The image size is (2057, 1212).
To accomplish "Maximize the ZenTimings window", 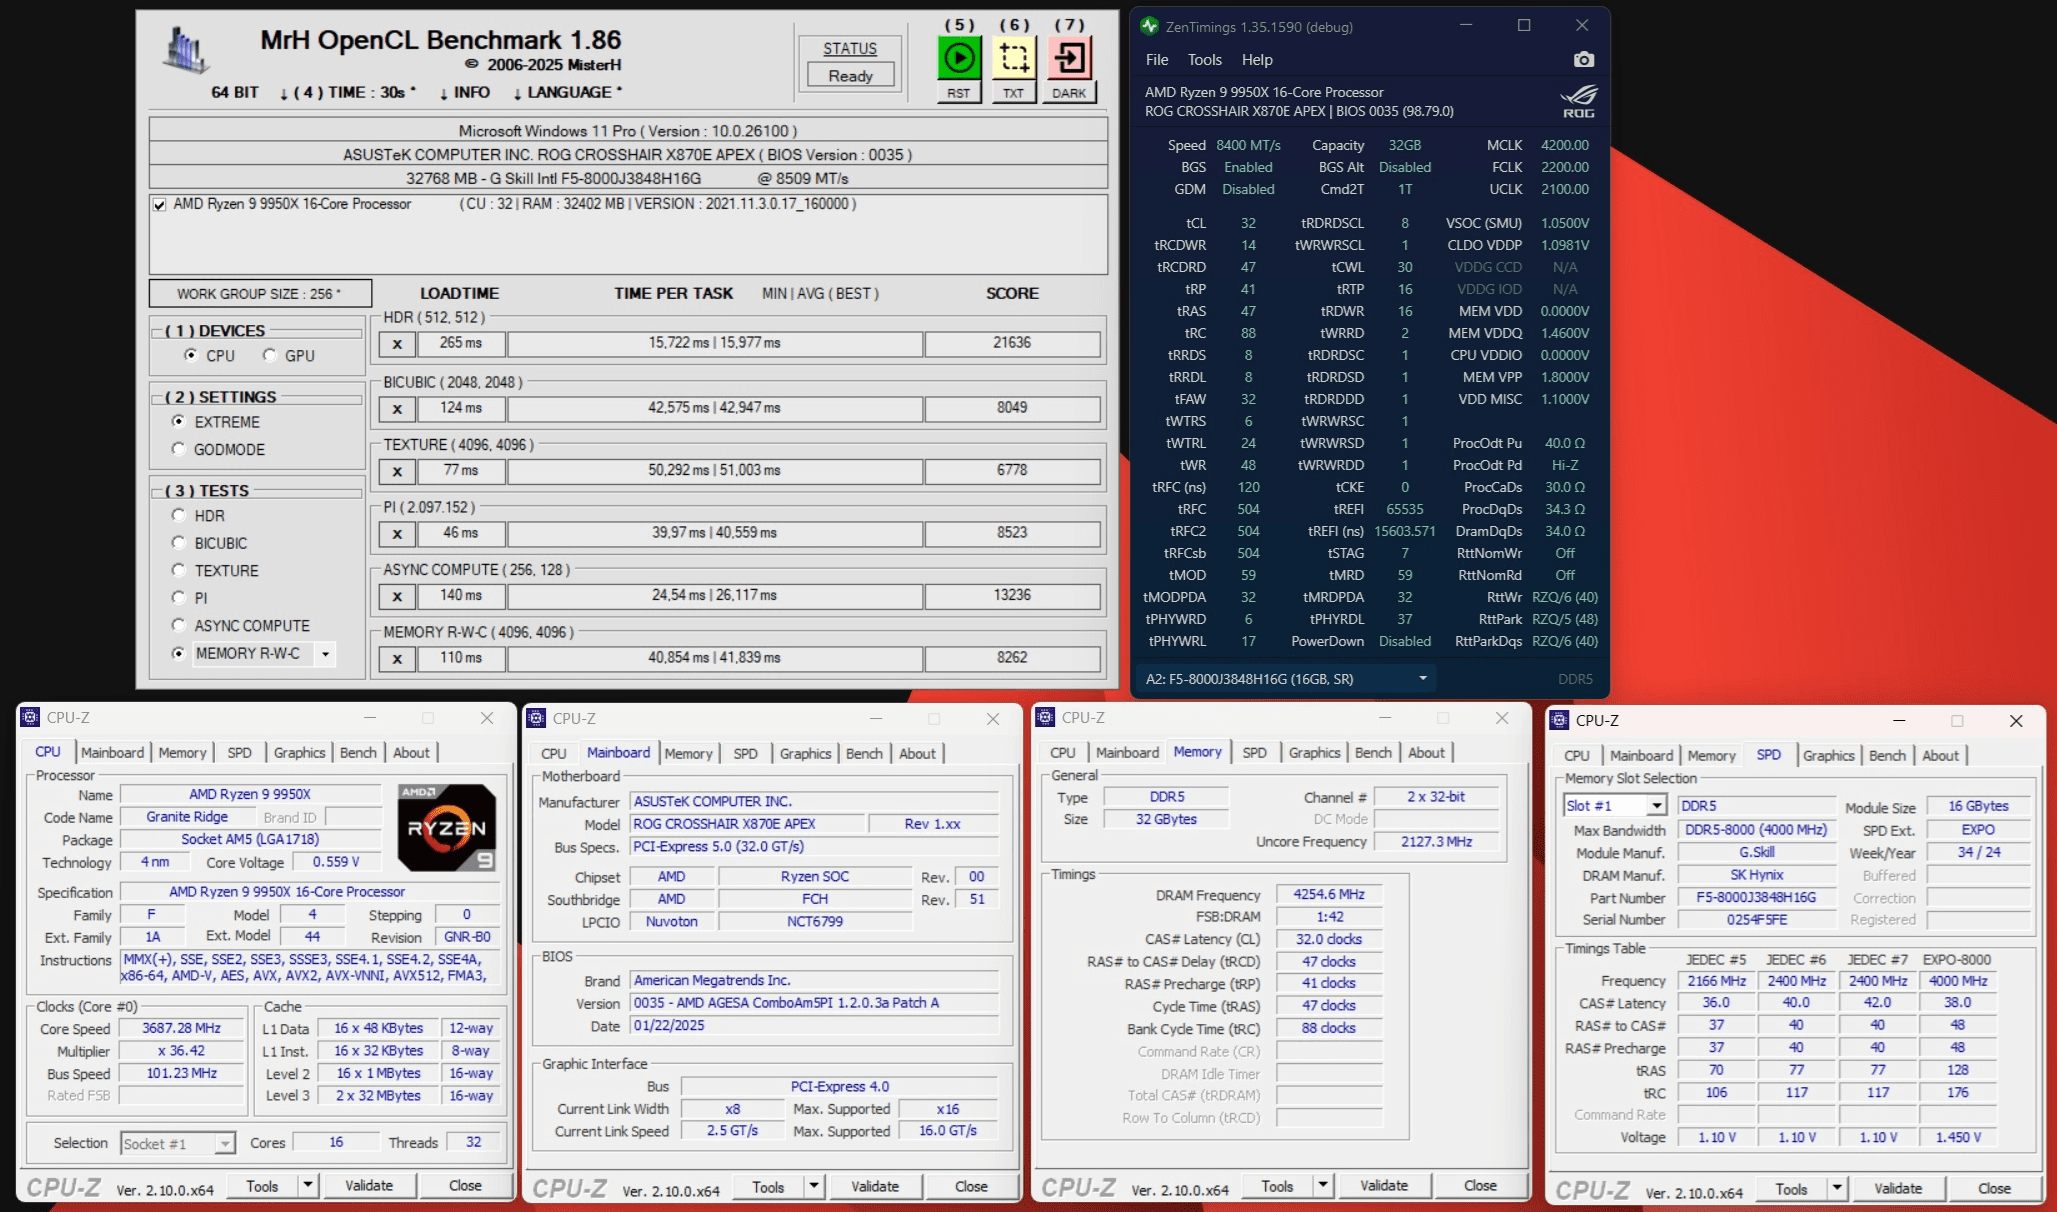I will pyautogui.click(x=1524, y=26).
